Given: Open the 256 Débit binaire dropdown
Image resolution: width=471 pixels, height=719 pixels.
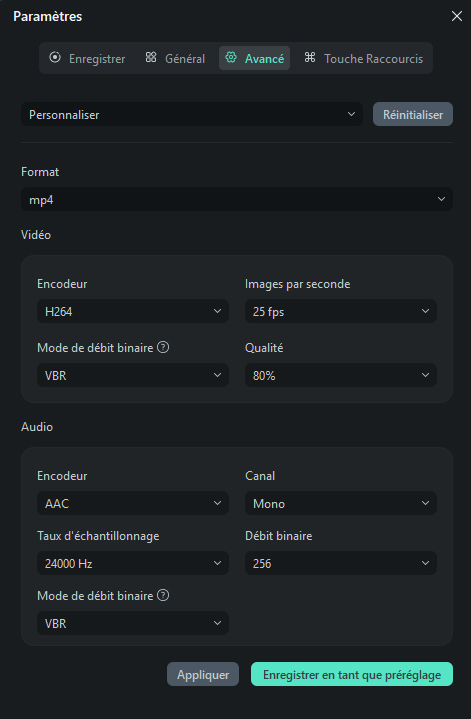Looking at the screenshot, I should pos(341,563).
